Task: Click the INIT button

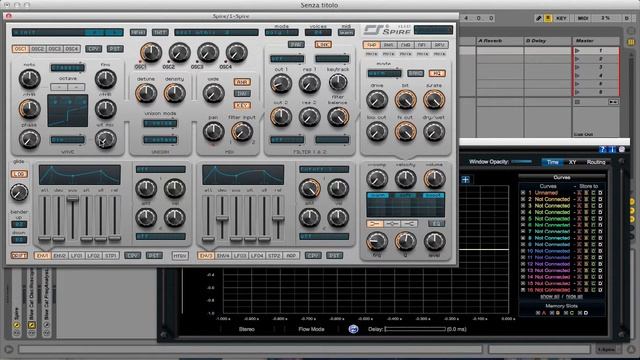Action: click(160, 32)
